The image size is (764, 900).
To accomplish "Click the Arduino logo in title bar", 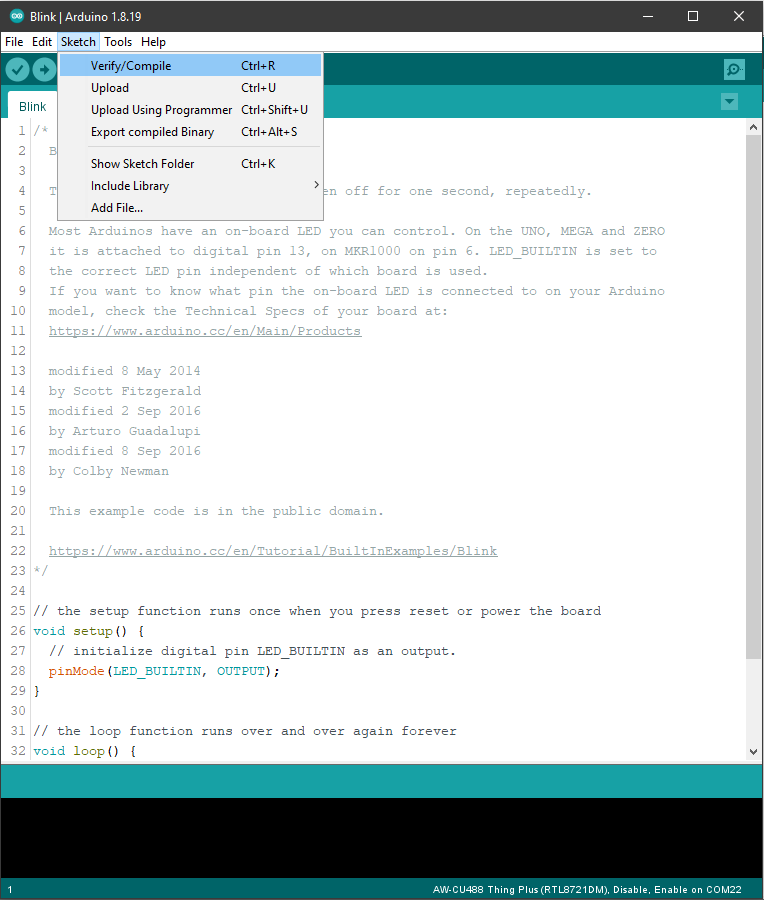I will pos(17,16).
